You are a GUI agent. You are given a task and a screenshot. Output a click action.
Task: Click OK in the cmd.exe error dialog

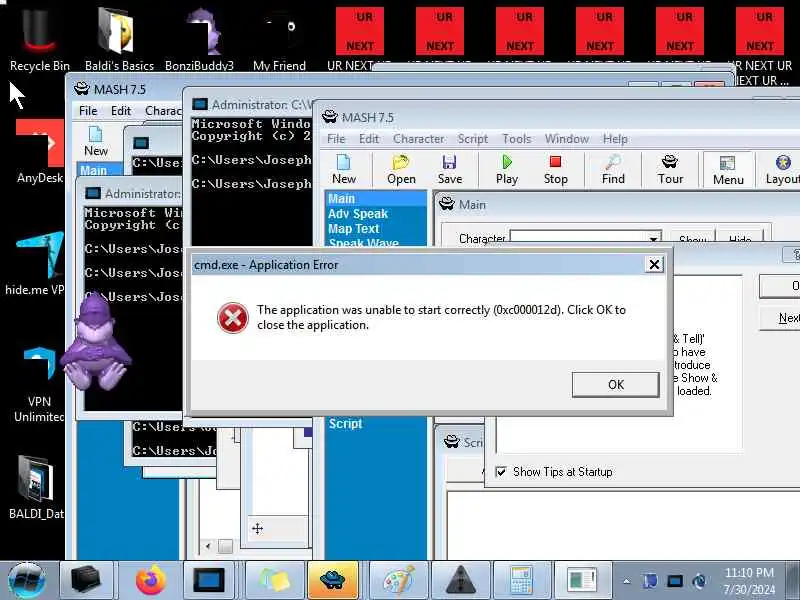(x=615, y=384)
